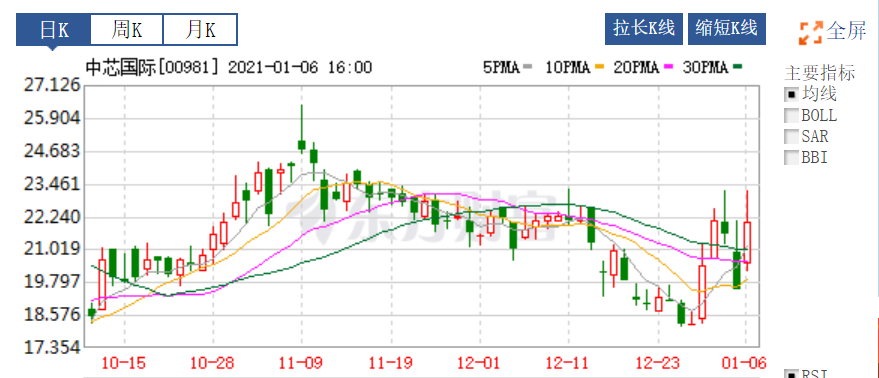Click the 主要指标 heading text
Screen dimensions: 879x378
pos(820,73)
